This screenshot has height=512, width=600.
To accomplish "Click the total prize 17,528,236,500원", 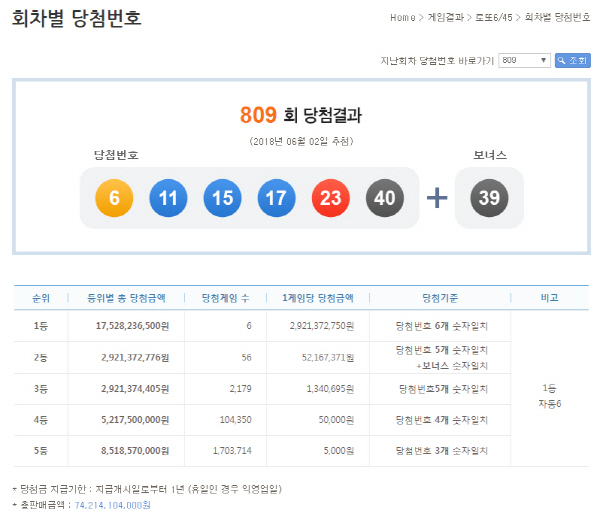I will (x=132, y=326).
